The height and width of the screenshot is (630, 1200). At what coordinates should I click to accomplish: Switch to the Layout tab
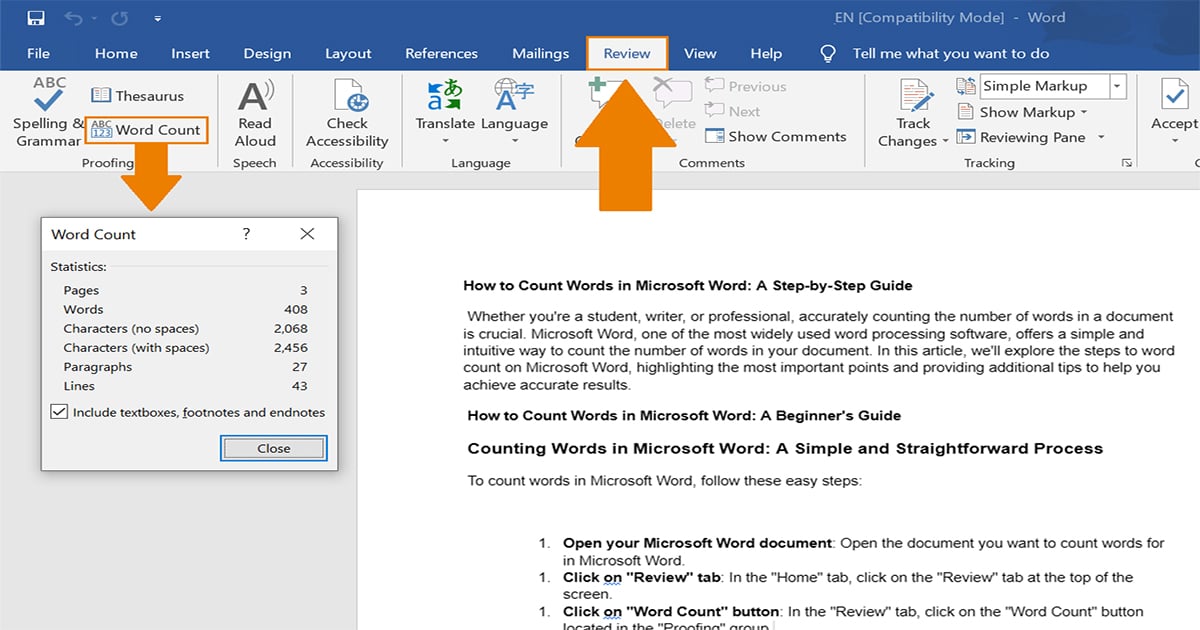(x=348, y=53)
